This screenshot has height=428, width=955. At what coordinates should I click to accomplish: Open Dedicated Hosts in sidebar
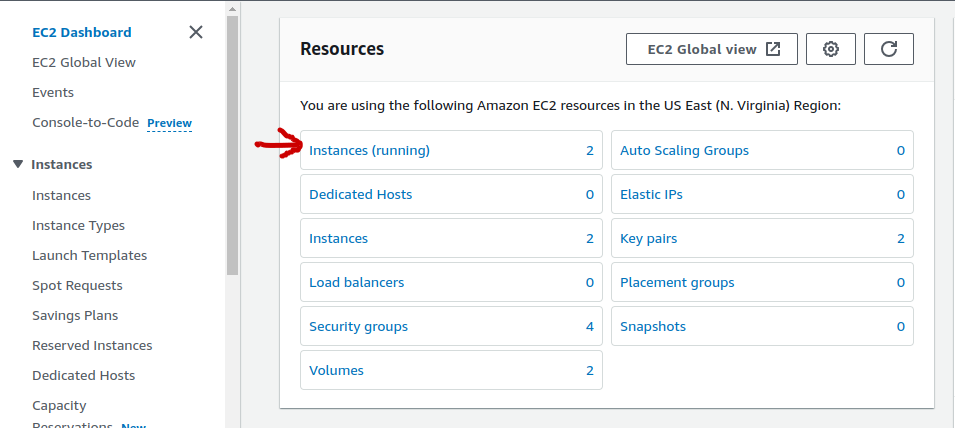83,376
